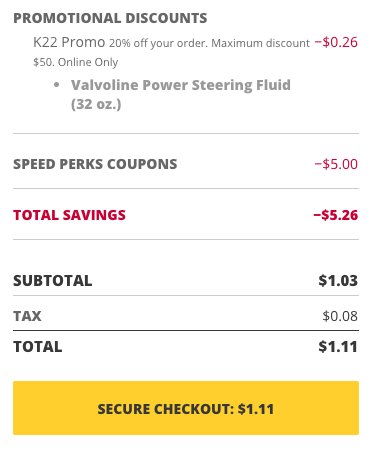Click the '$50. Online Only' text
Viewport: 373px width, 451px height.
click(76, 62)
